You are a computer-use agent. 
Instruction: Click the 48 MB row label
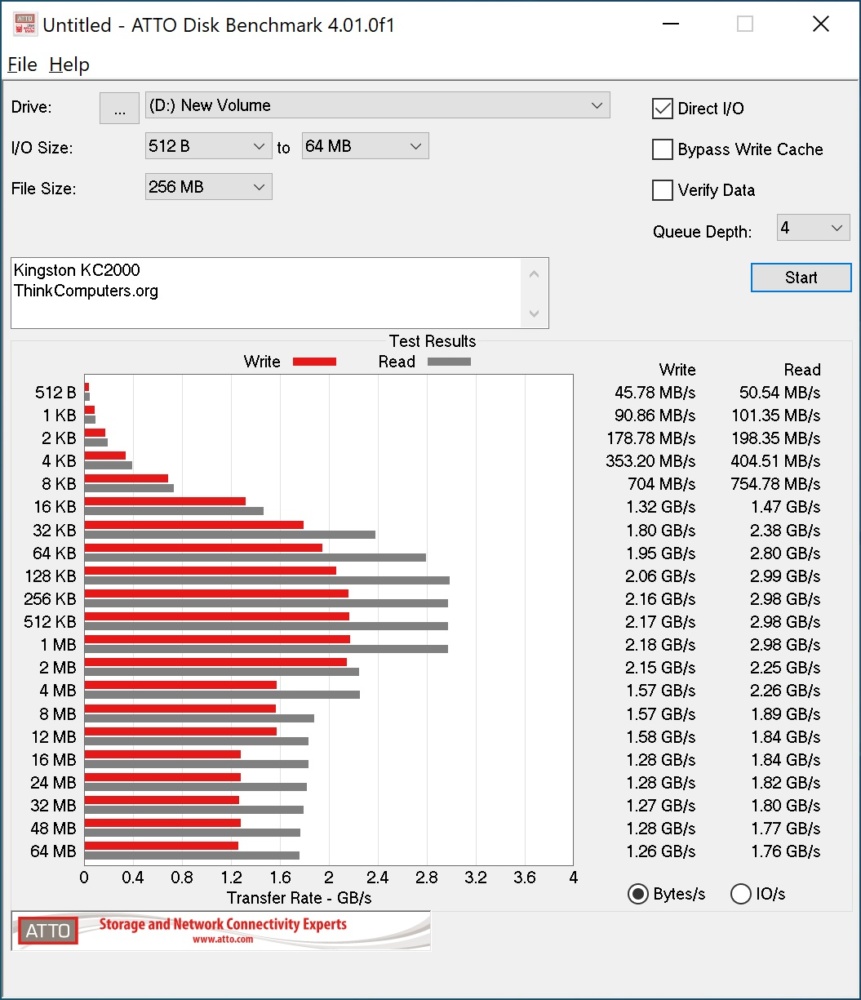(53, 828)
